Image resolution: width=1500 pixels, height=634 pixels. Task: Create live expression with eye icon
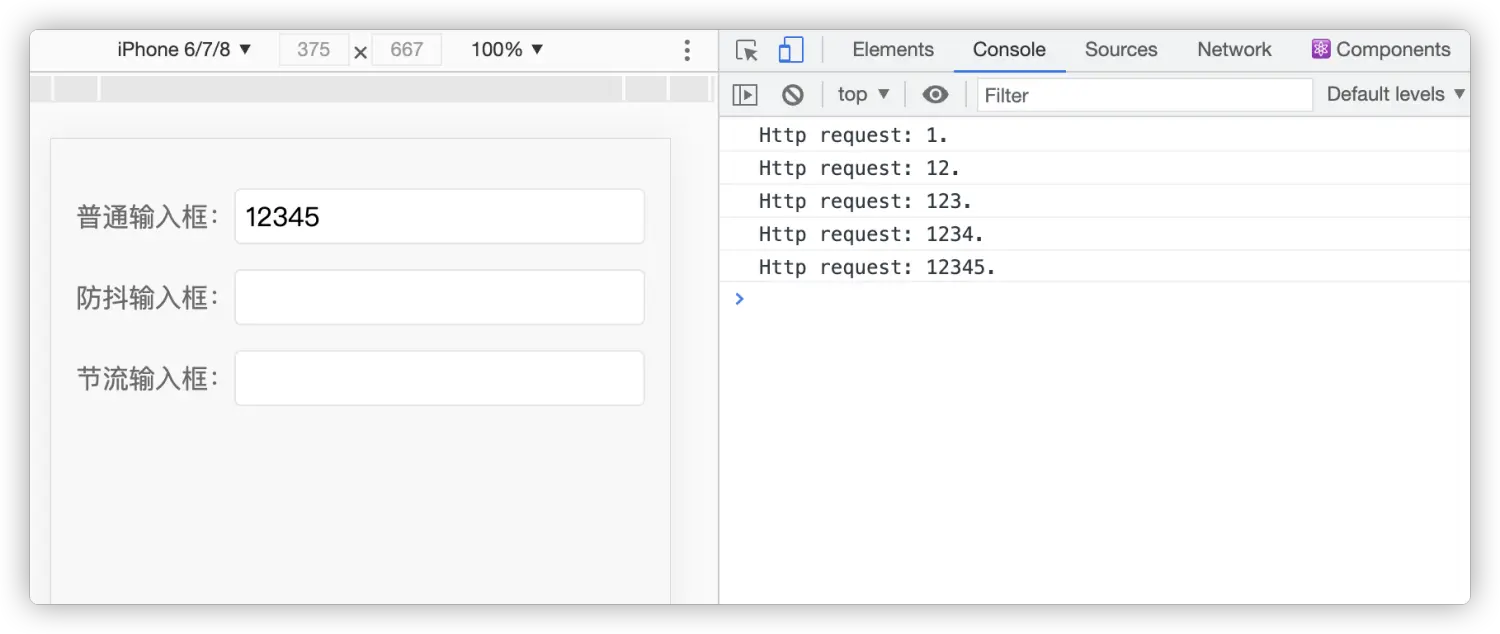(935, 95)
